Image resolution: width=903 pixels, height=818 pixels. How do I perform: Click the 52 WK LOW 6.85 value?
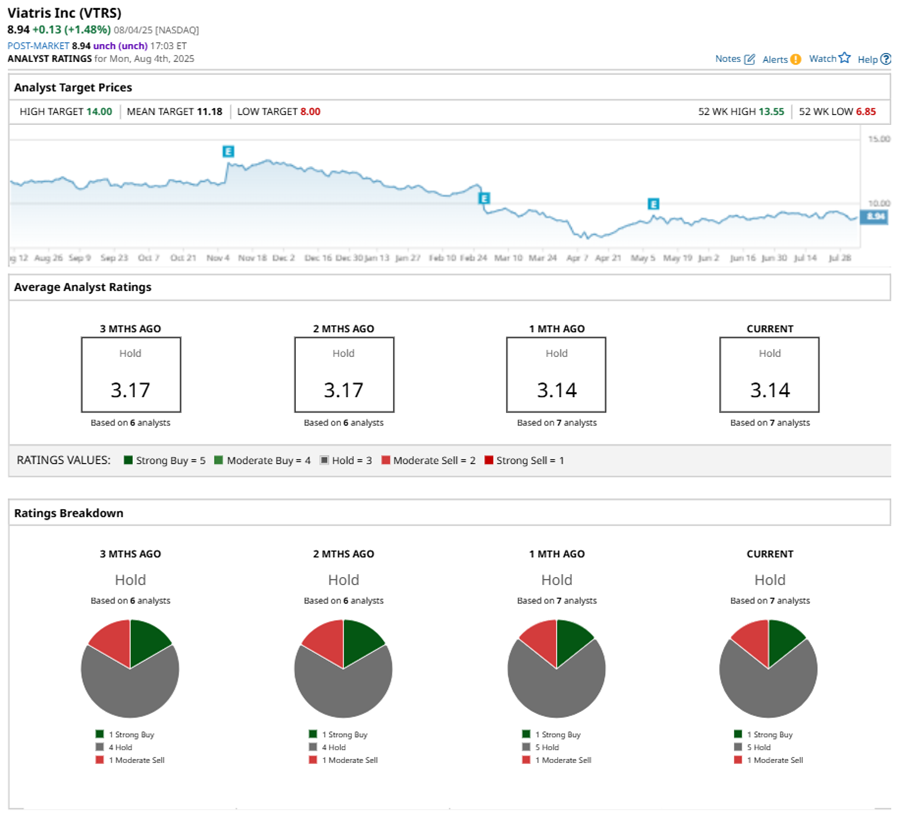[x=866, y=112]
